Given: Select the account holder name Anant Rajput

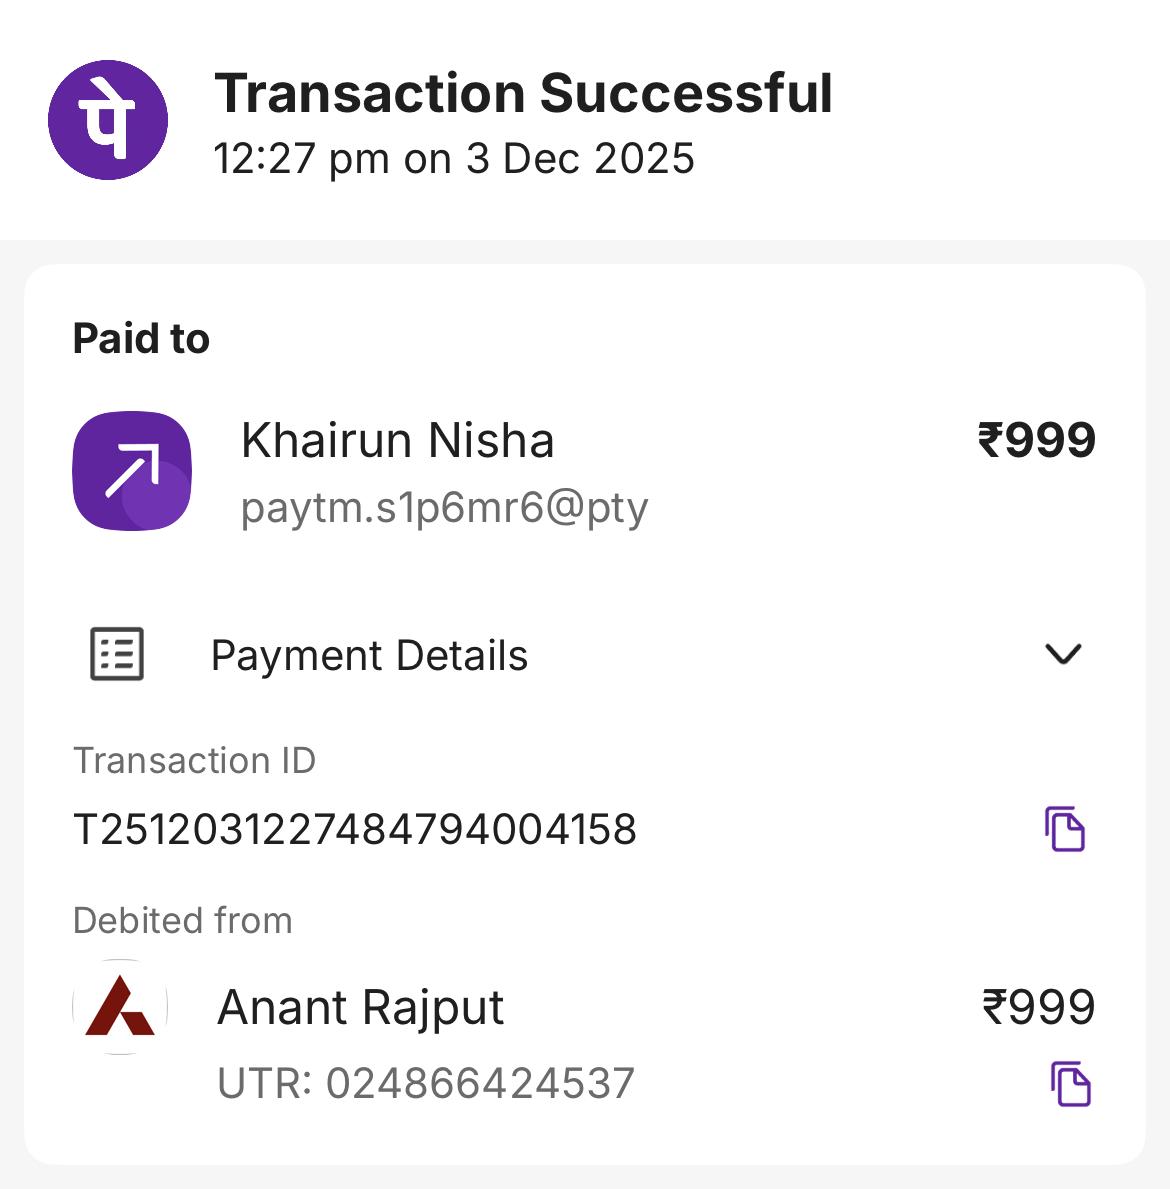Looking at the screenshot, I should click(360, 1007).
